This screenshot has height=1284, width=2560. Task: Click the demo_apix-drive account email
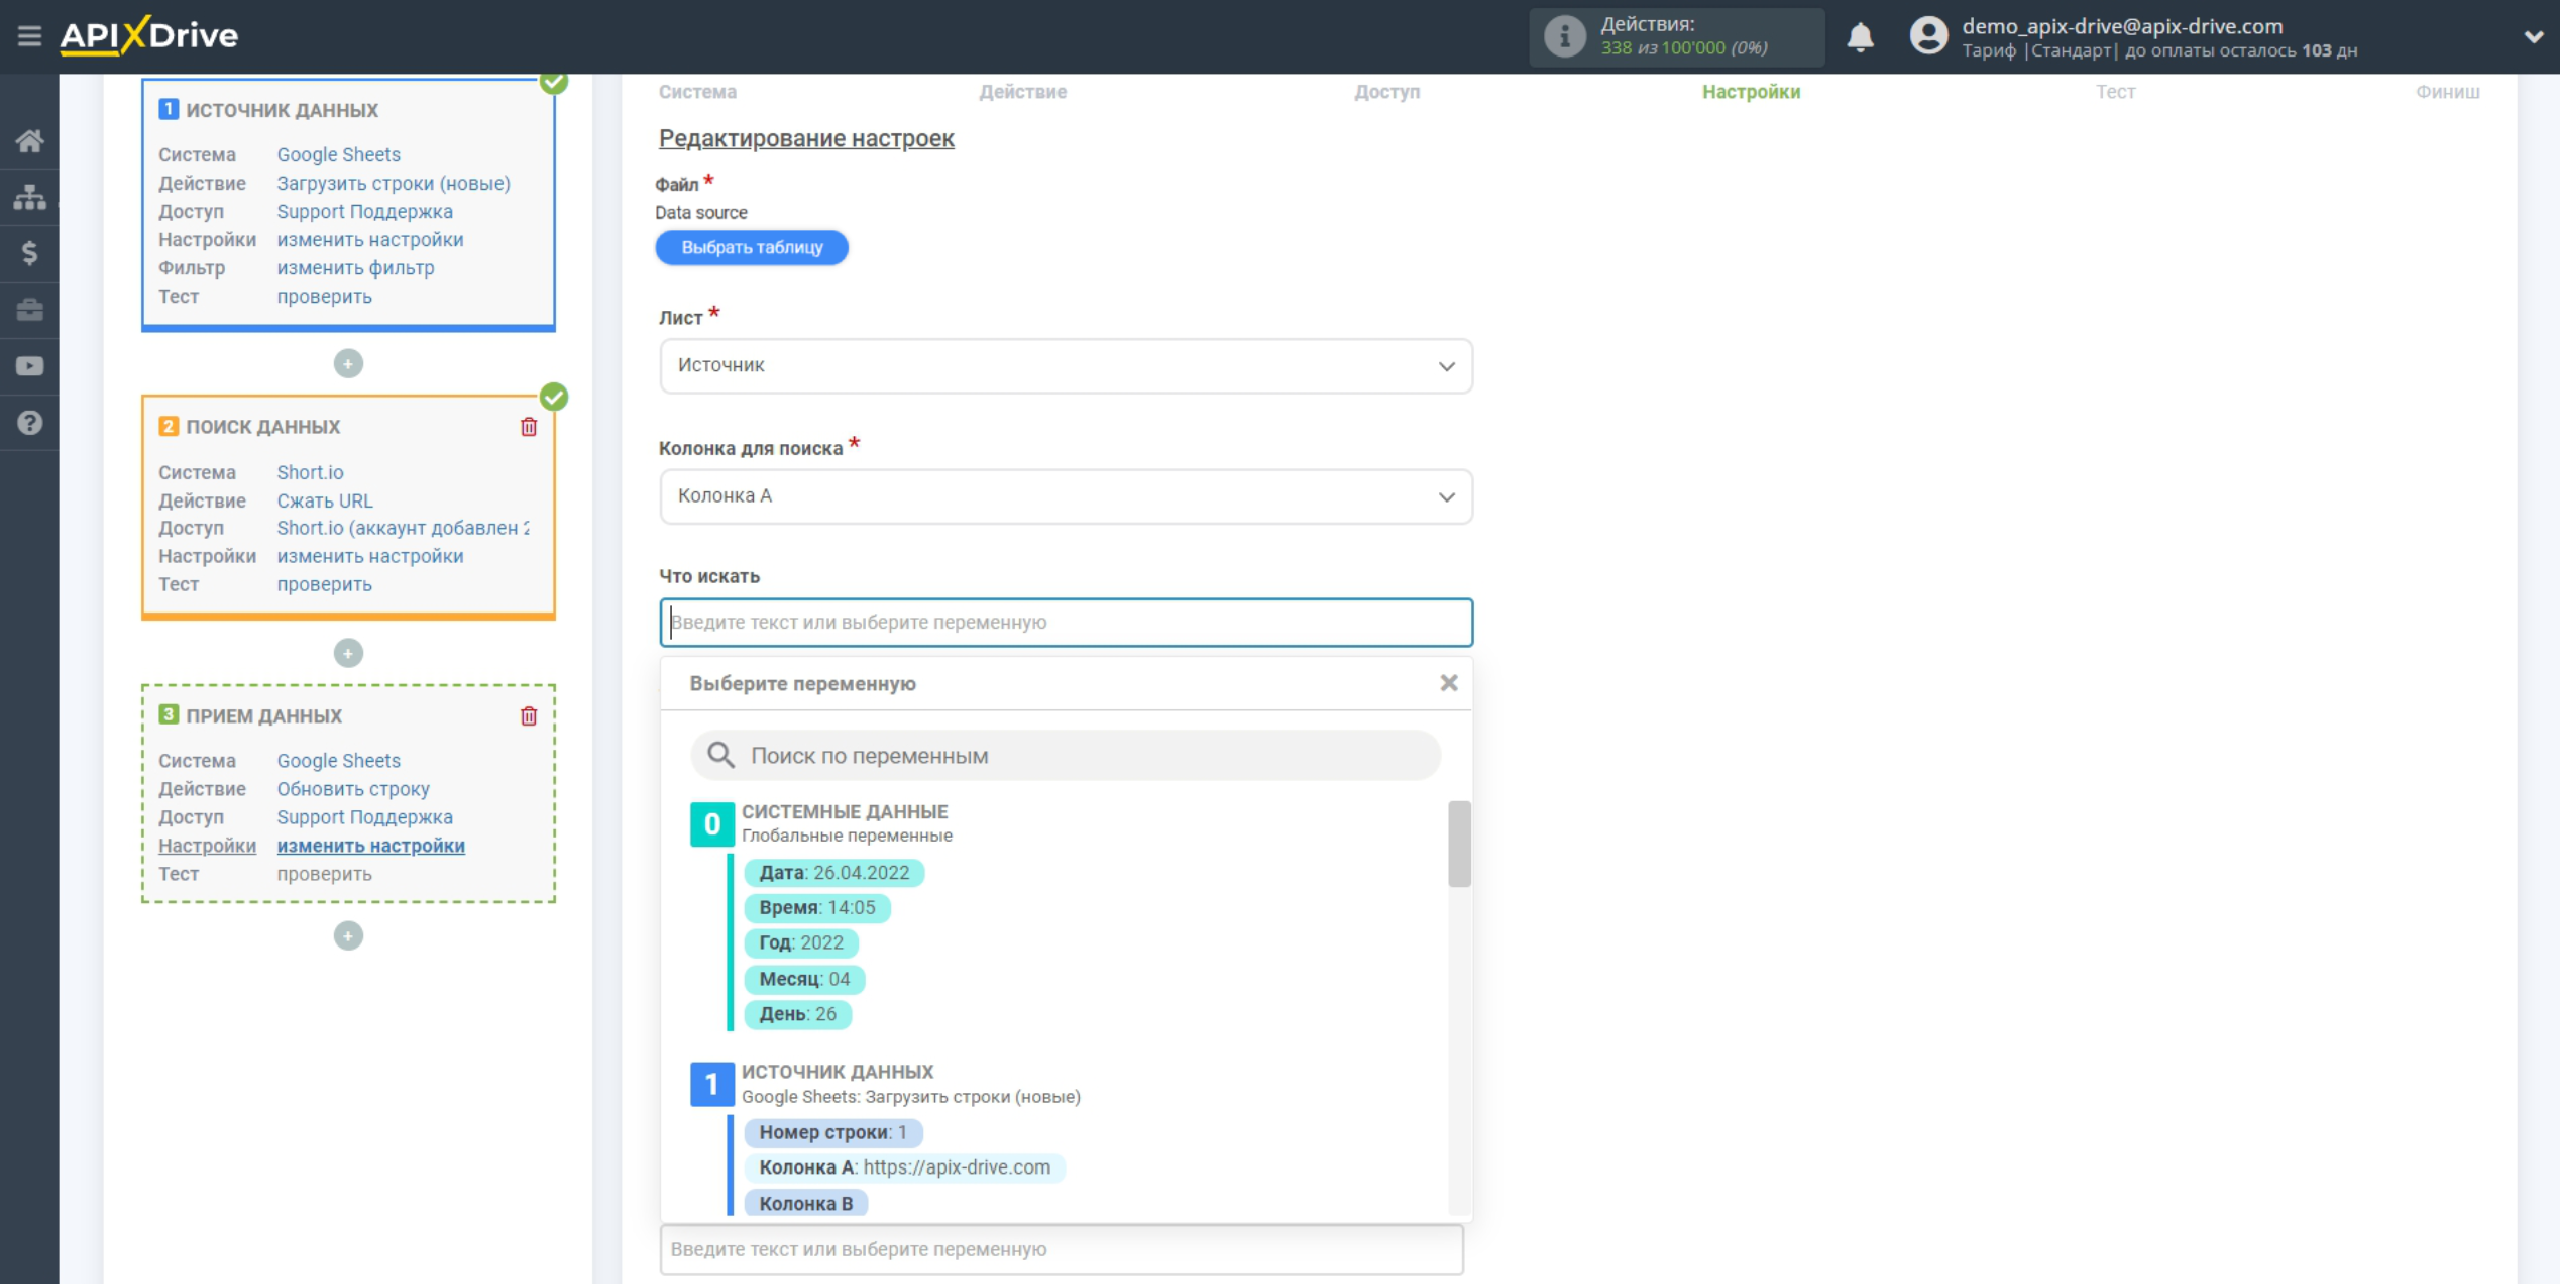(x=2122, y=26)
